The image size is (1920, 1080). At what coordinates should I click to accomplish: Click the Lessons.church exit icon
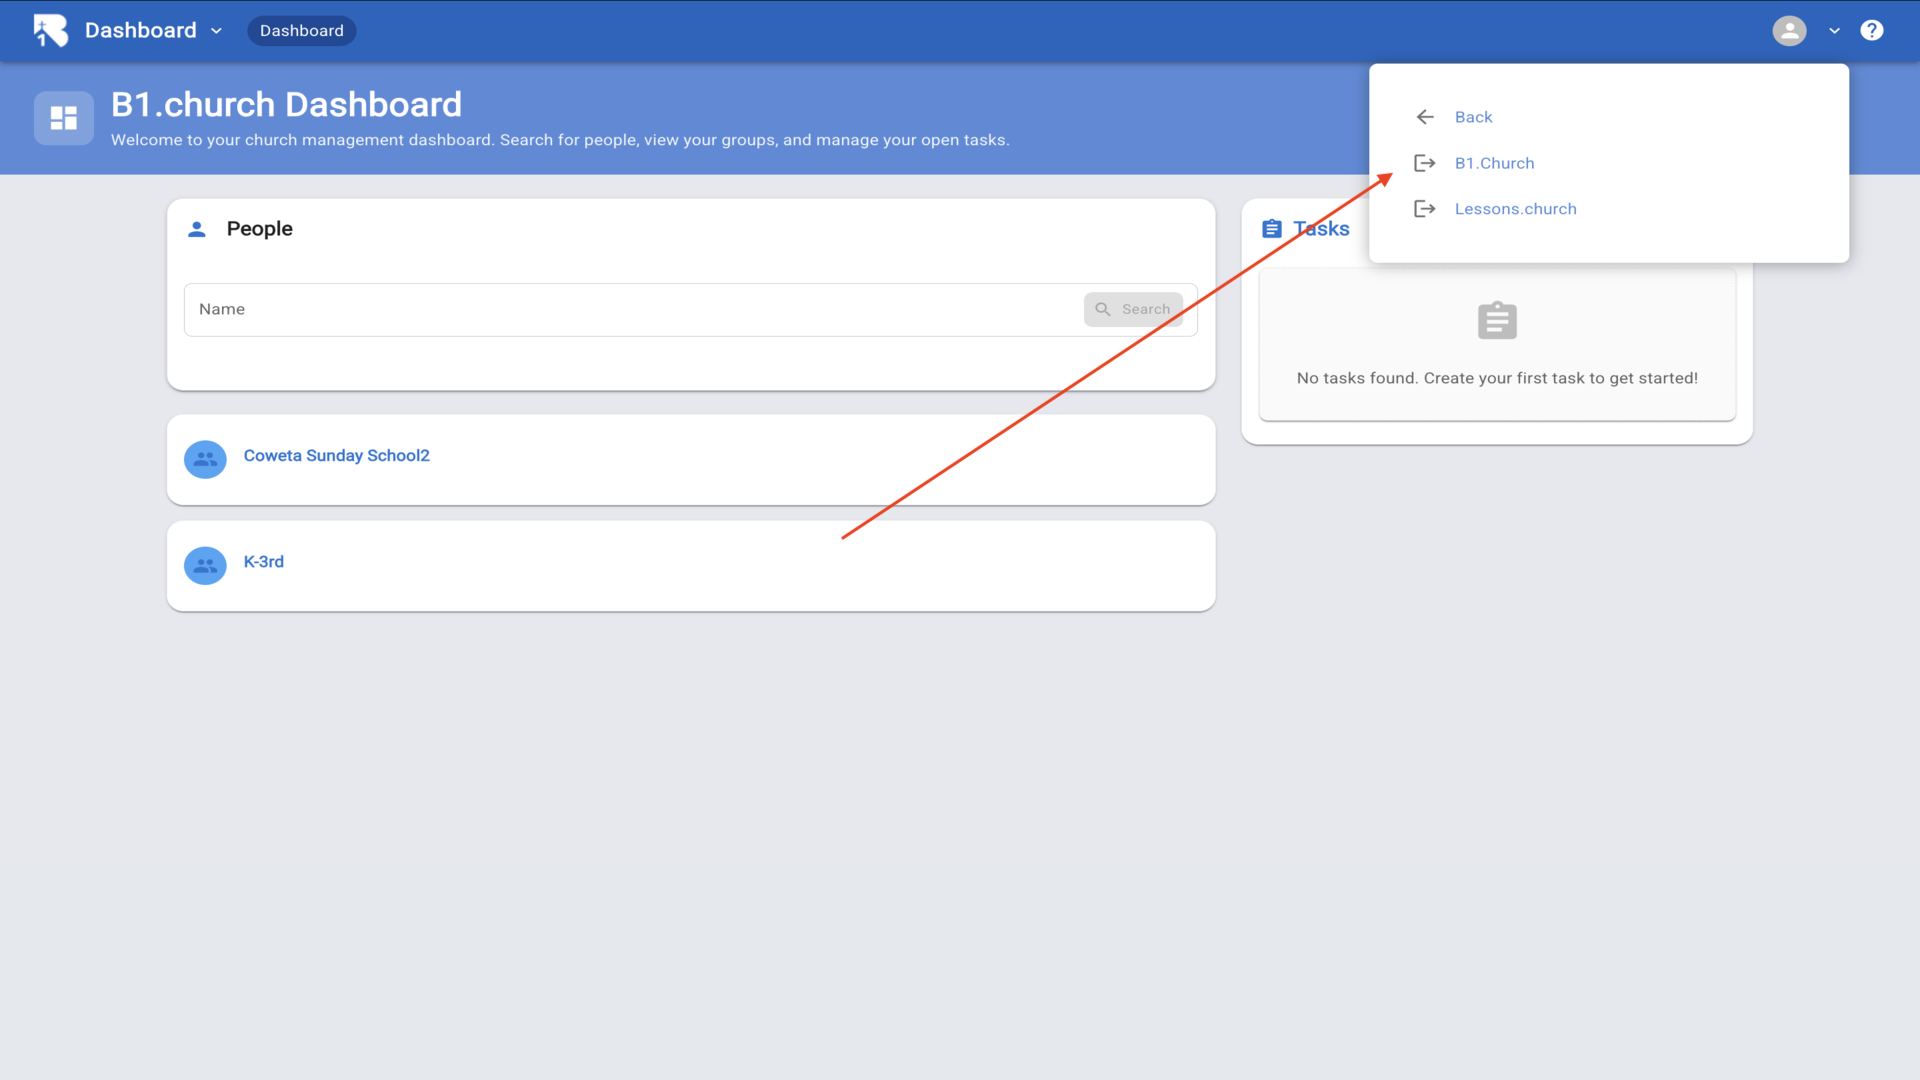click(1425, 209)
